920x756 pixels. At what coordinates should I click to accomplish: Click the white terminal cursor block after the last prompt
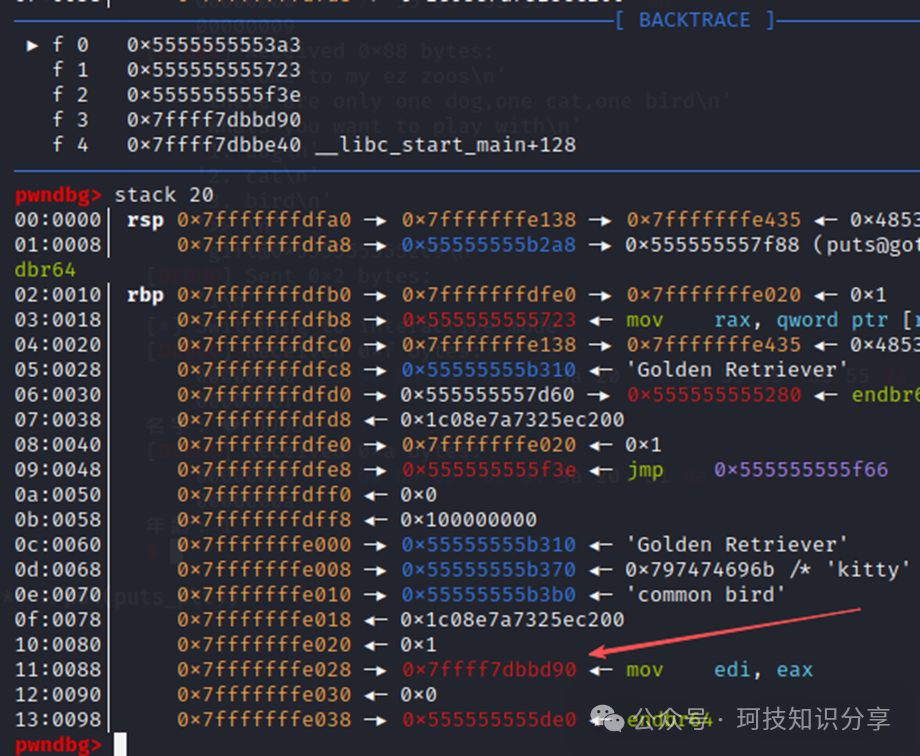120,745
